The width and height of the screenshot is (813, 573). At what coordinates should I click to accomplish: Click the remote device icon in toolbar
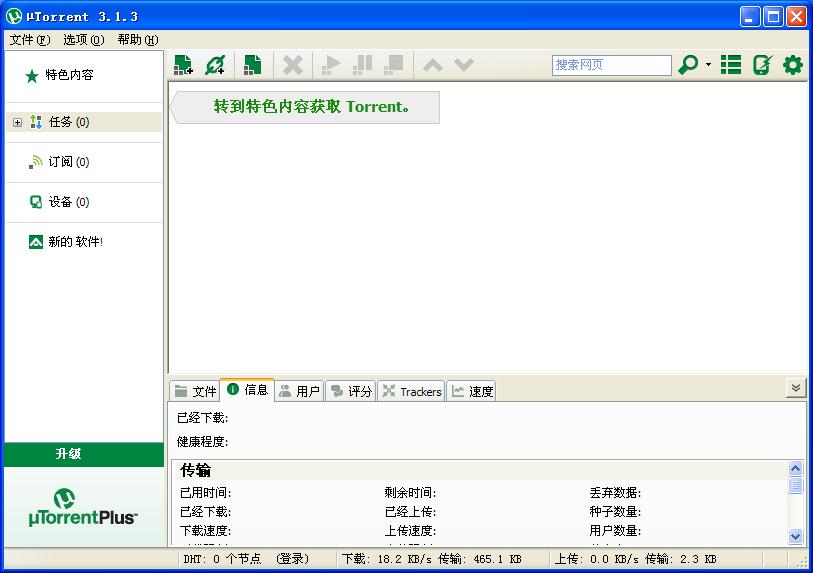762,65
